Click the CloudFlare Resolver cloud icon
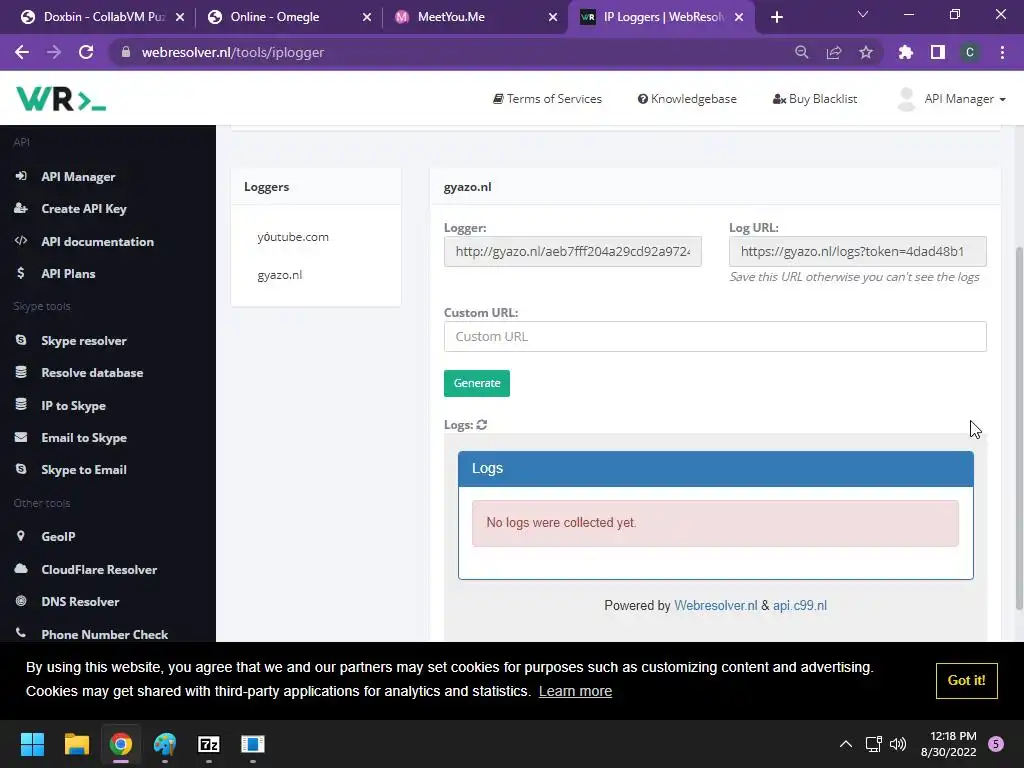 point(21,568)
